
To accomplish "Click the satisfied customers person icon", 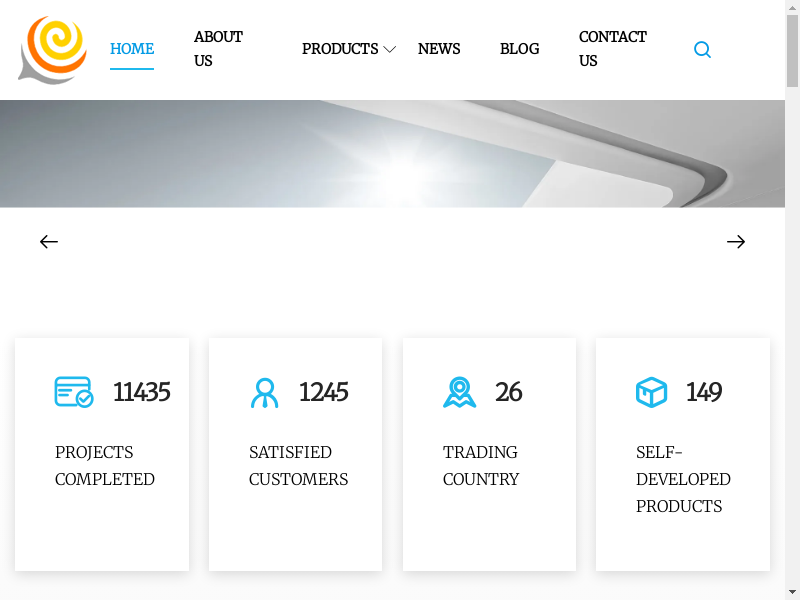I will (x=264, y=392).
